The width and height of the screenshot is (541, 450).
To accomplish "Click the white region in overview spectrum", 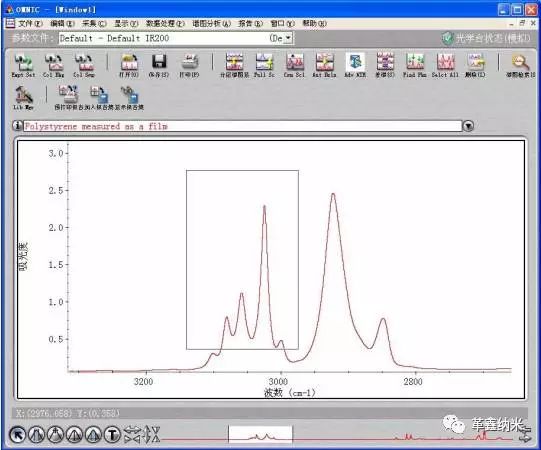I will pyautogui.click(x=260, y=434).
